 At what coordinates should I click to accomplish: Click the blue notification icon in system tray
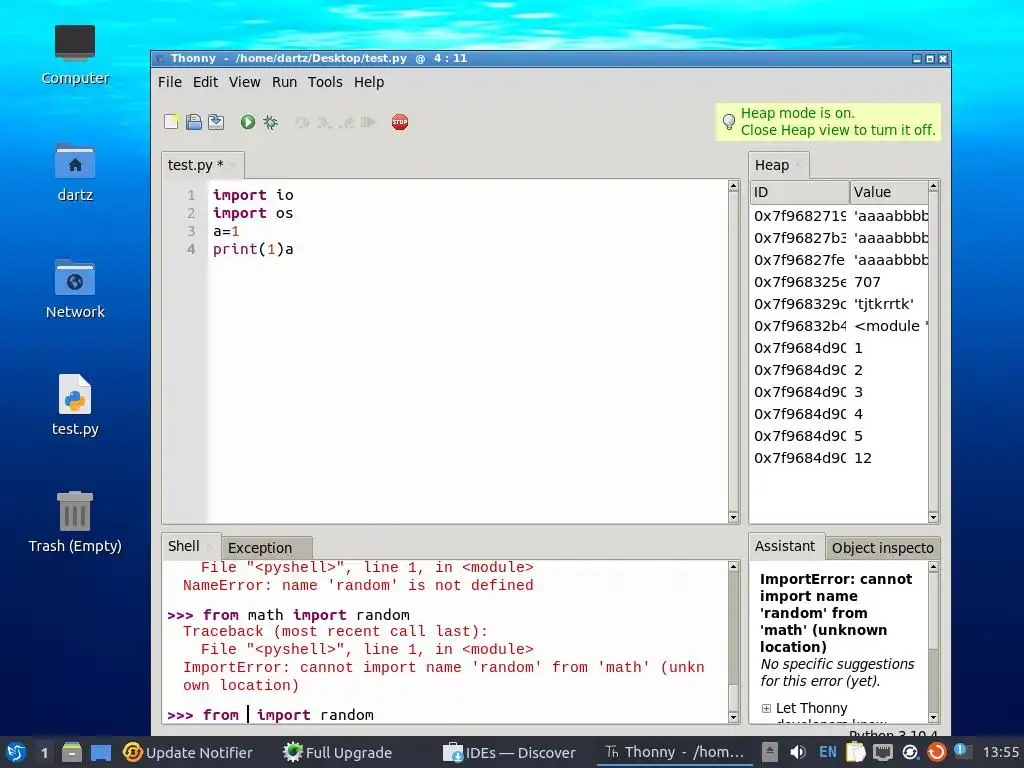tap(961, 751)
